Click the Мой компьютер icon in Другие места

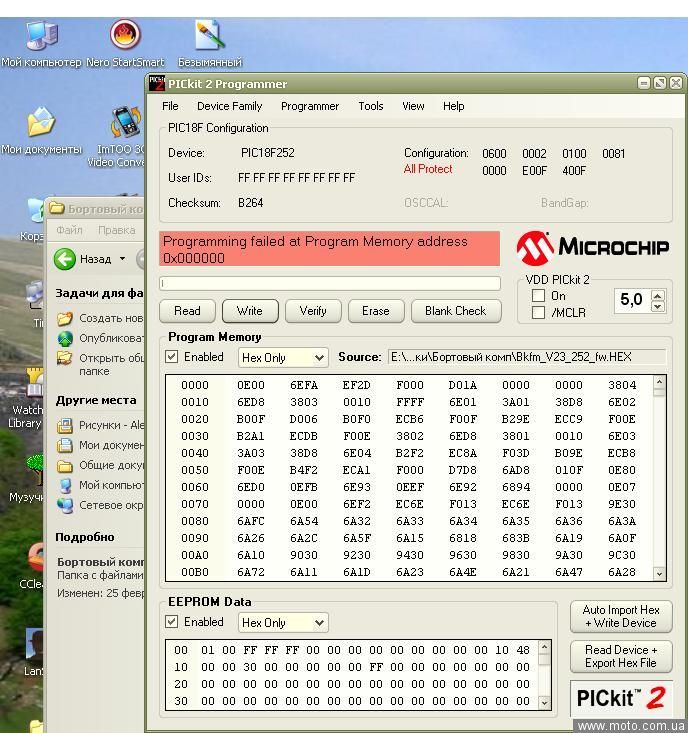tap(65, 485)
